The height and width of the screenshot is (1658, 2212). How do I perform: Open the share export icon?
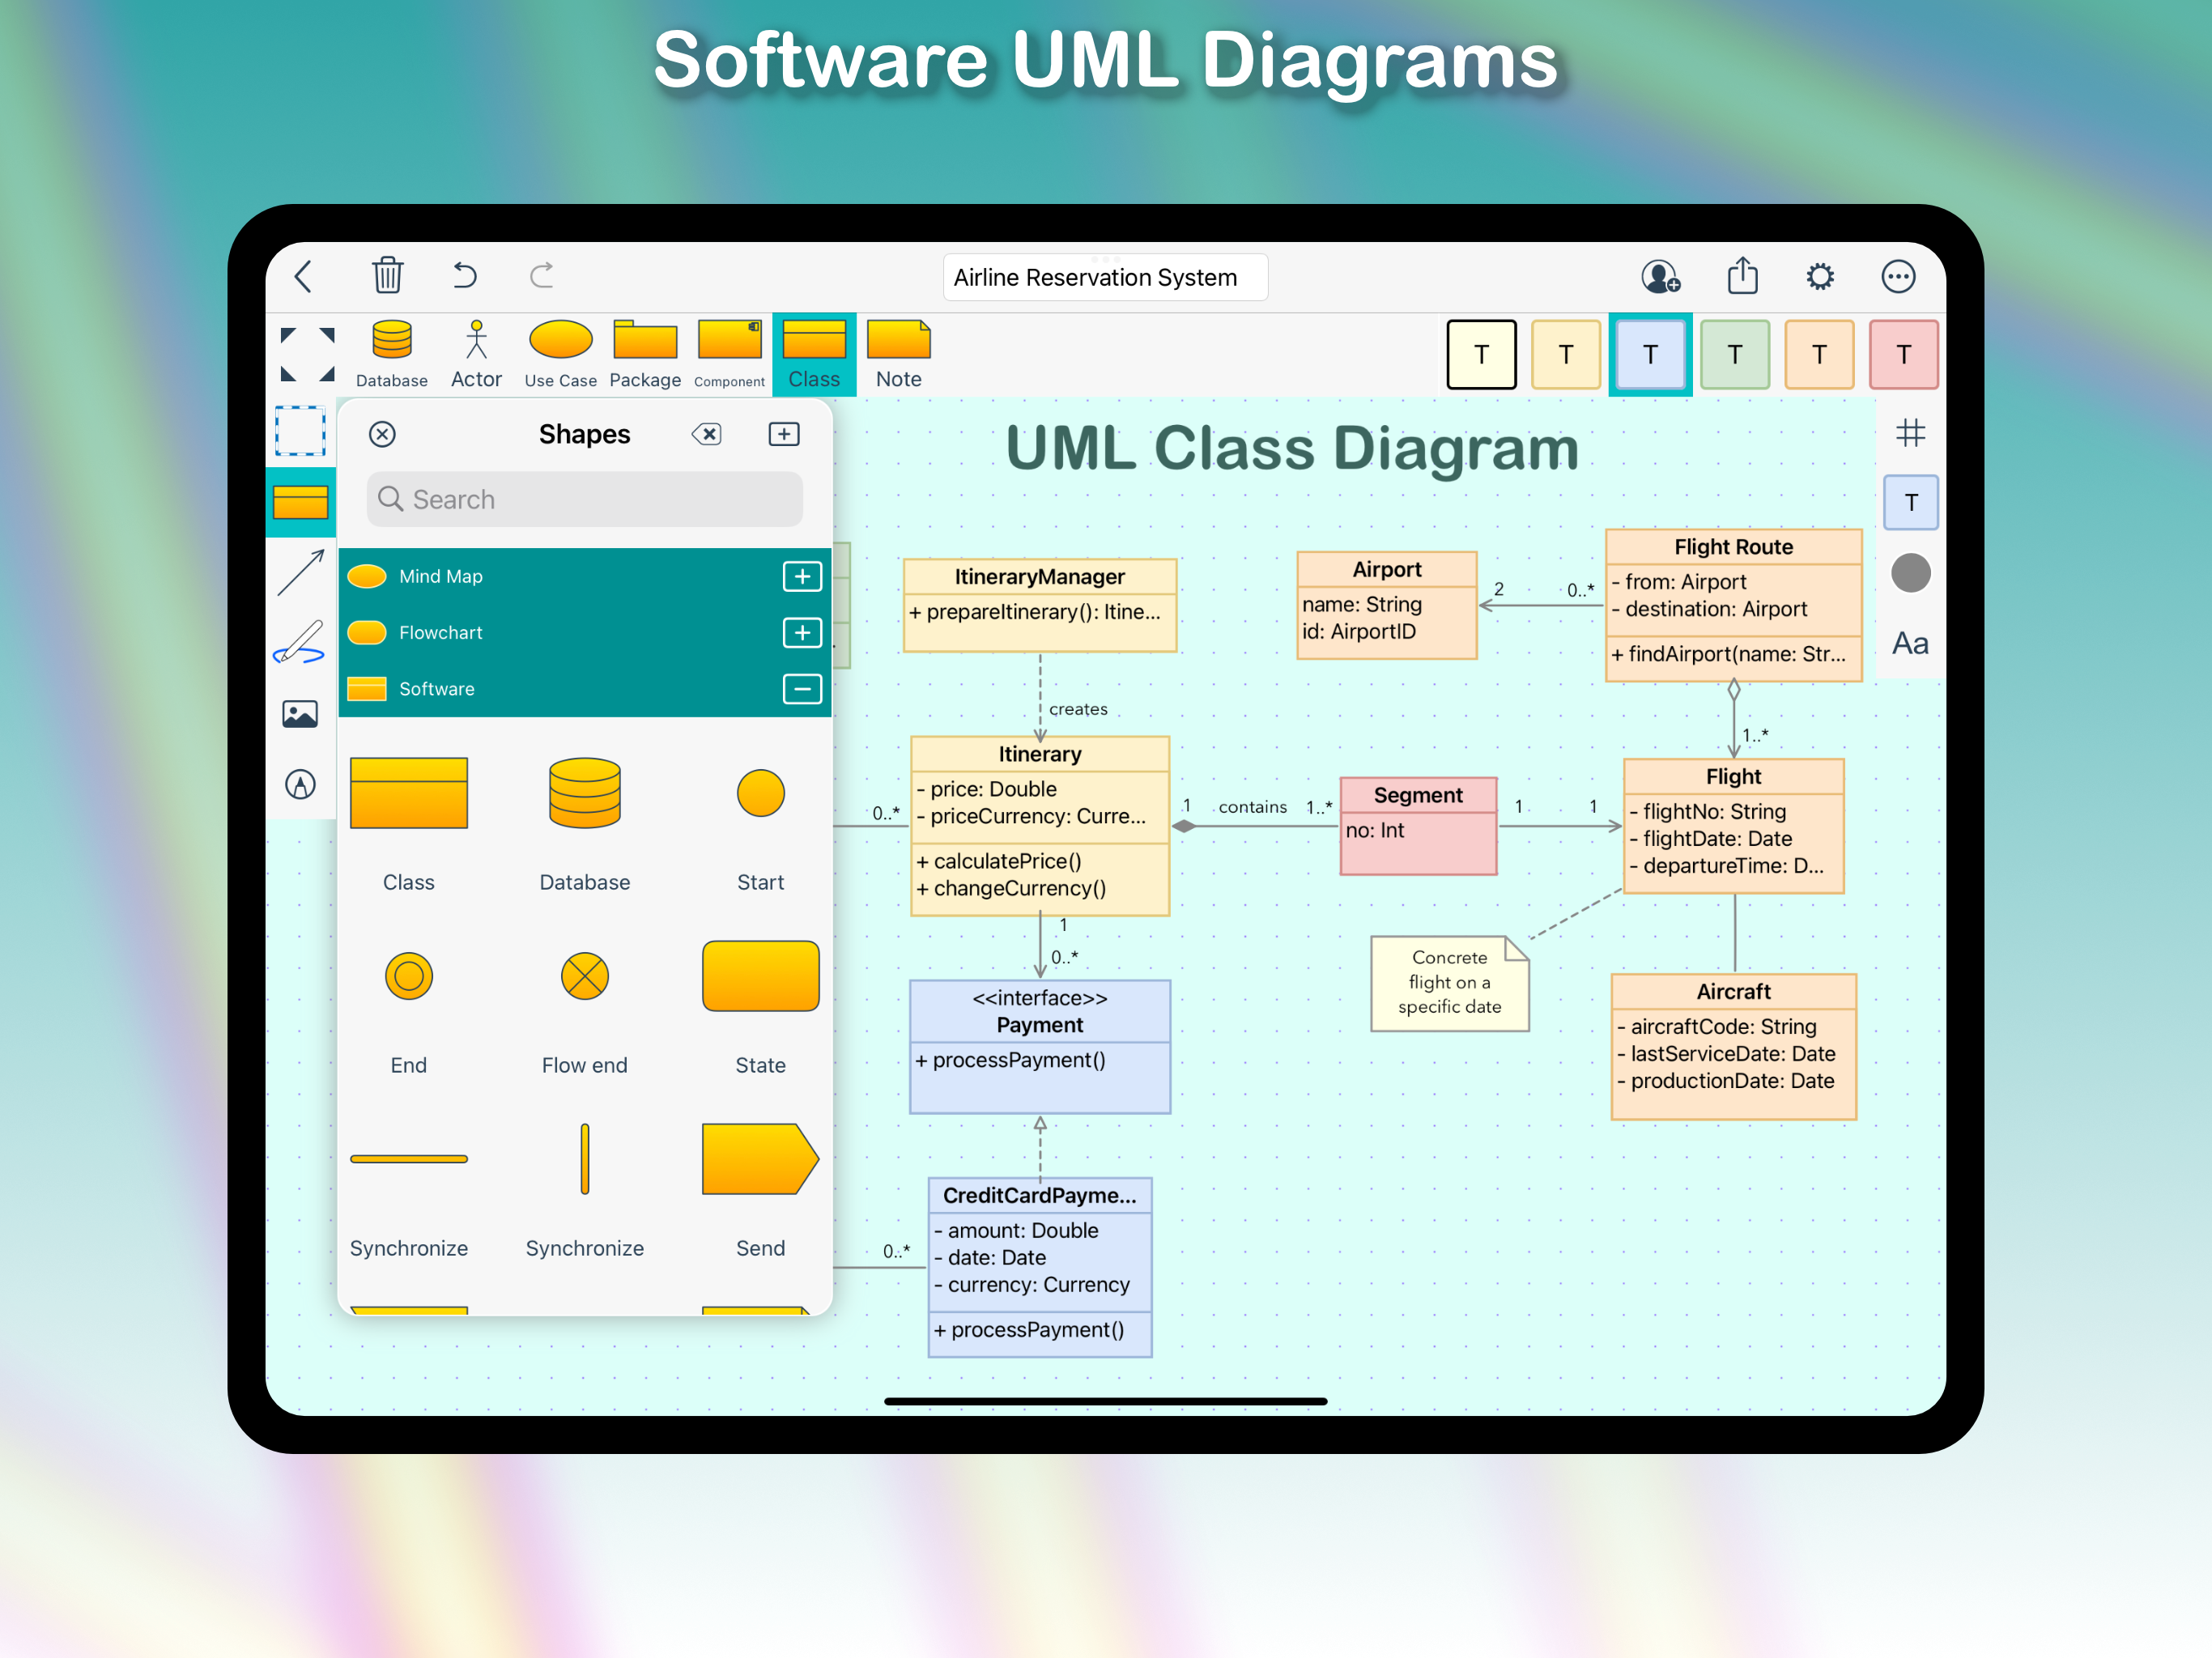(x=1742, y=275)
